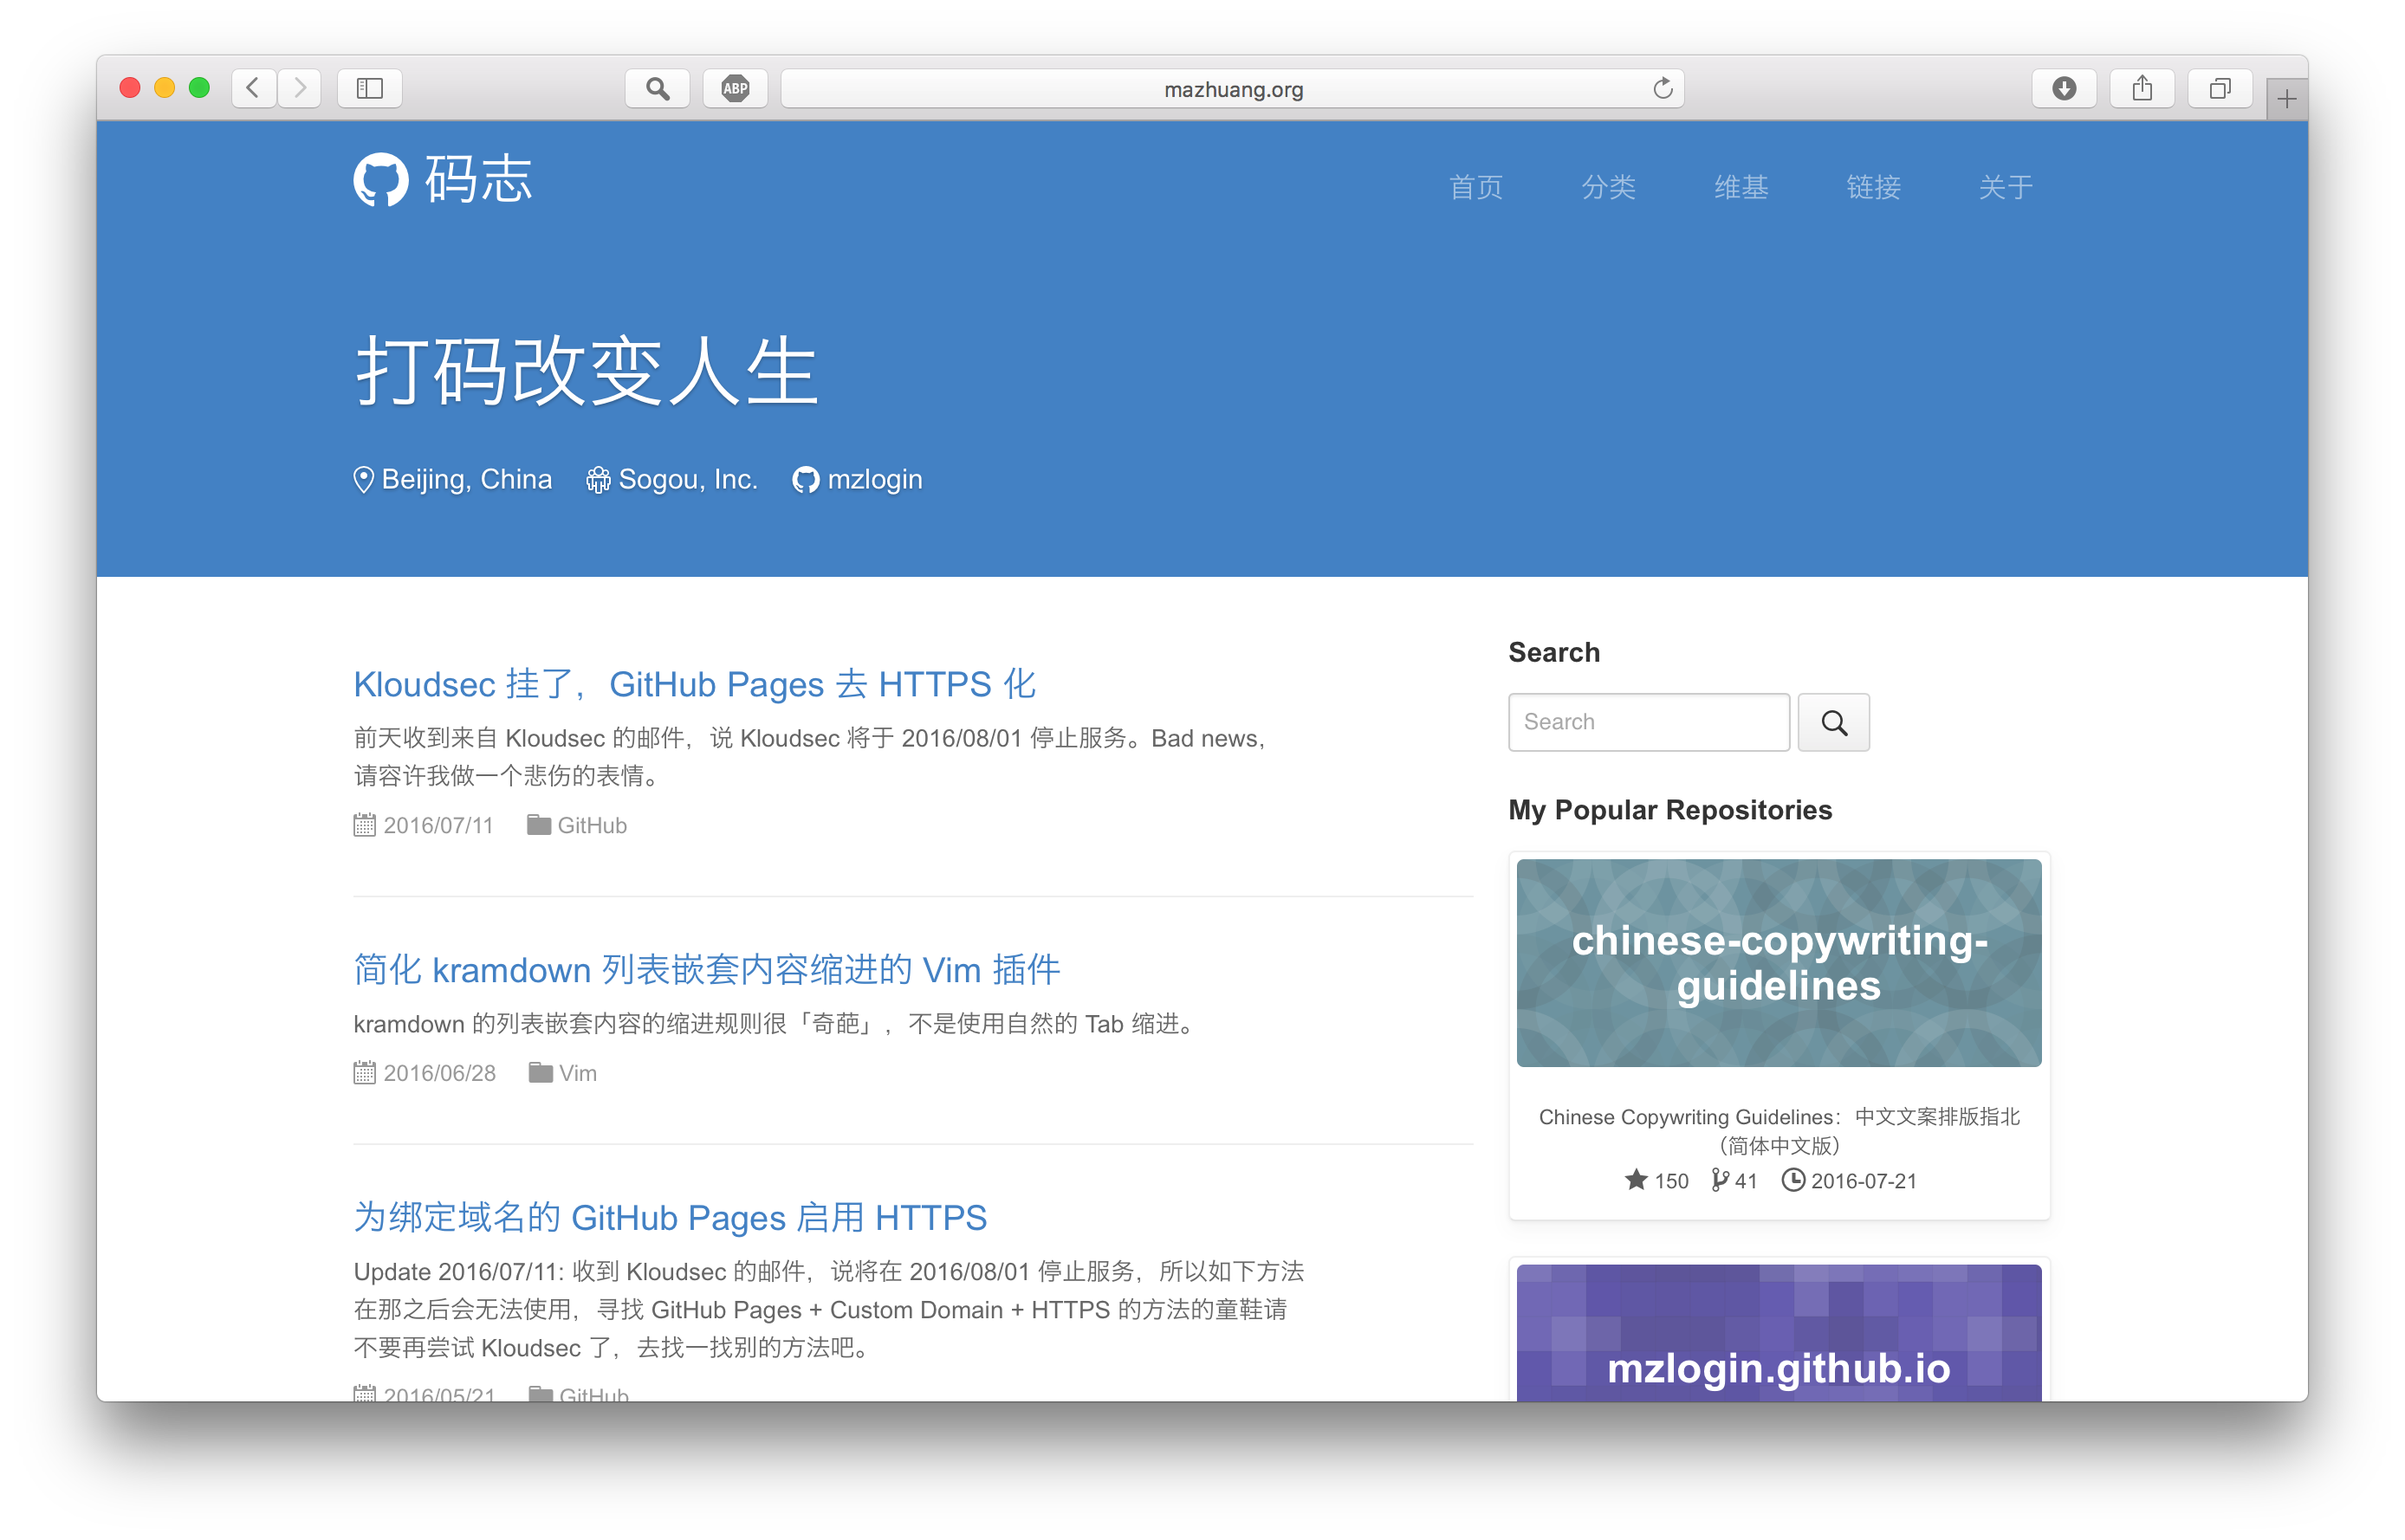Click the toolbar magnifying glass button

657,88
